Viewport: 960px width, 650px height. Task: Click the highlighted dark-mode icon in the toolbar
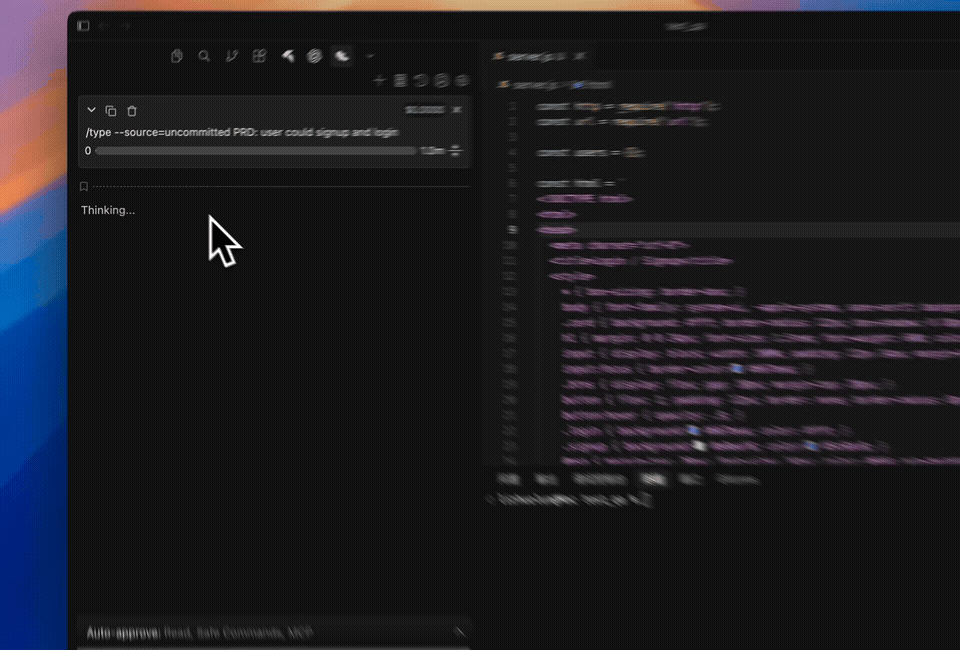point(340,56)
